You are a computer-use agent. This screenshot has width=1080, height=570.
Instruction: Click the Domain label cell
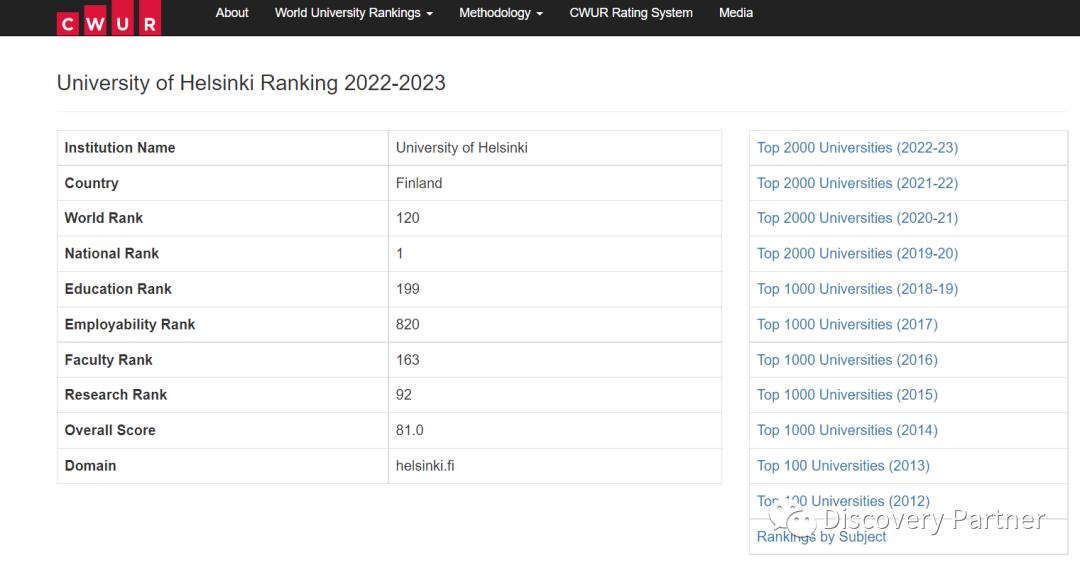222,466
